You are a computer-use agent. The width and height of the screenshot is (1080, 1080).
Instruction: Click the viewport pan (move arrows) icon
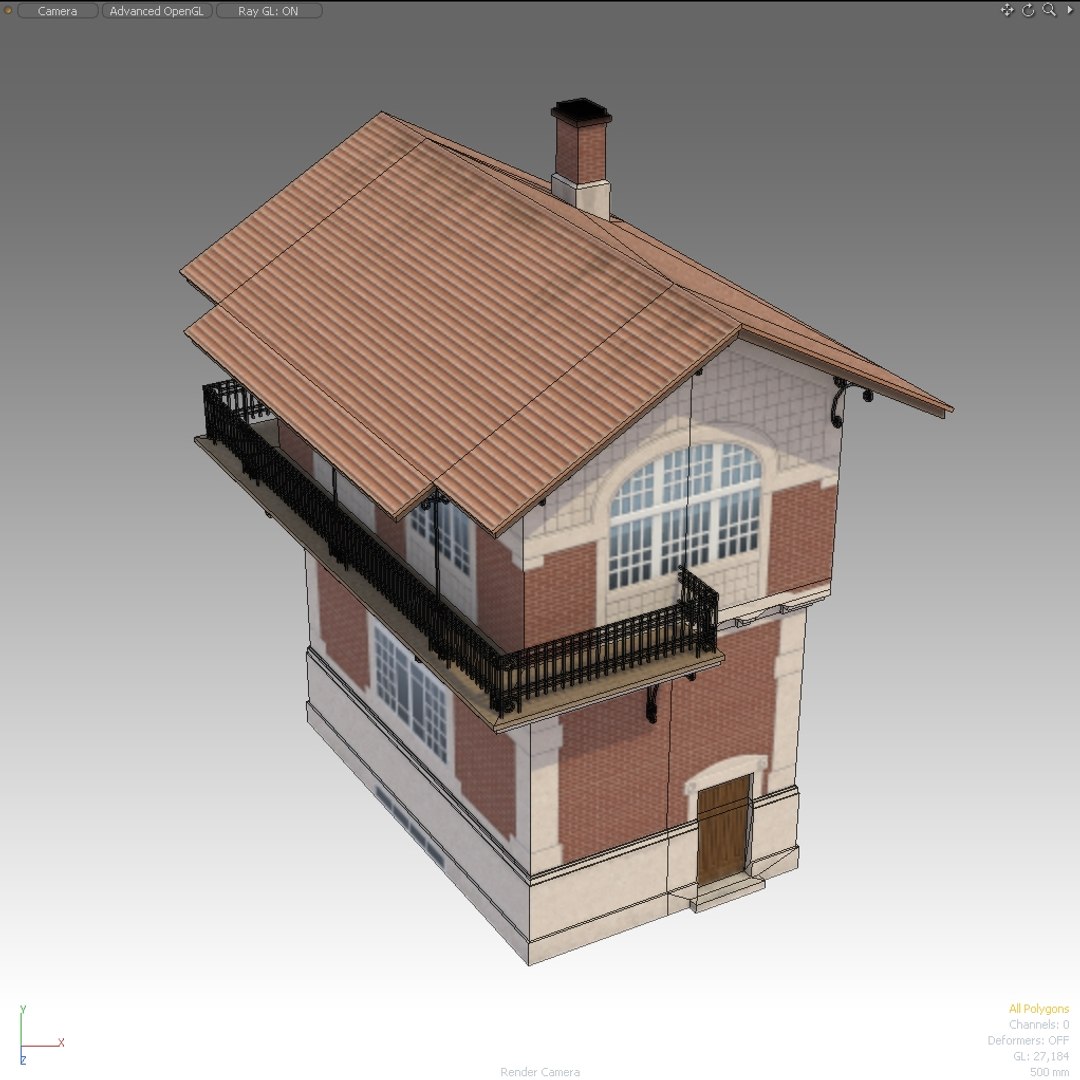[x=1007, y=10]
